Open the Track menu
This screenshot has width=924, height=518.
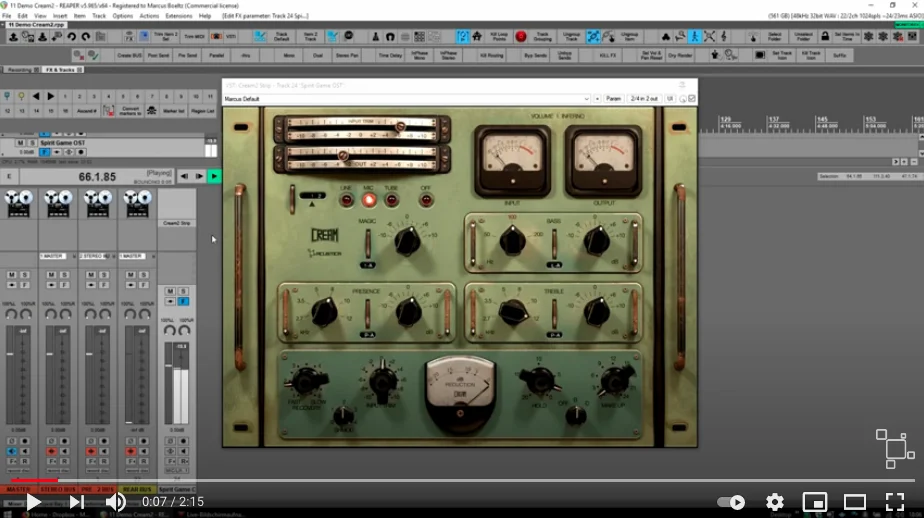[x=98, y=16]
